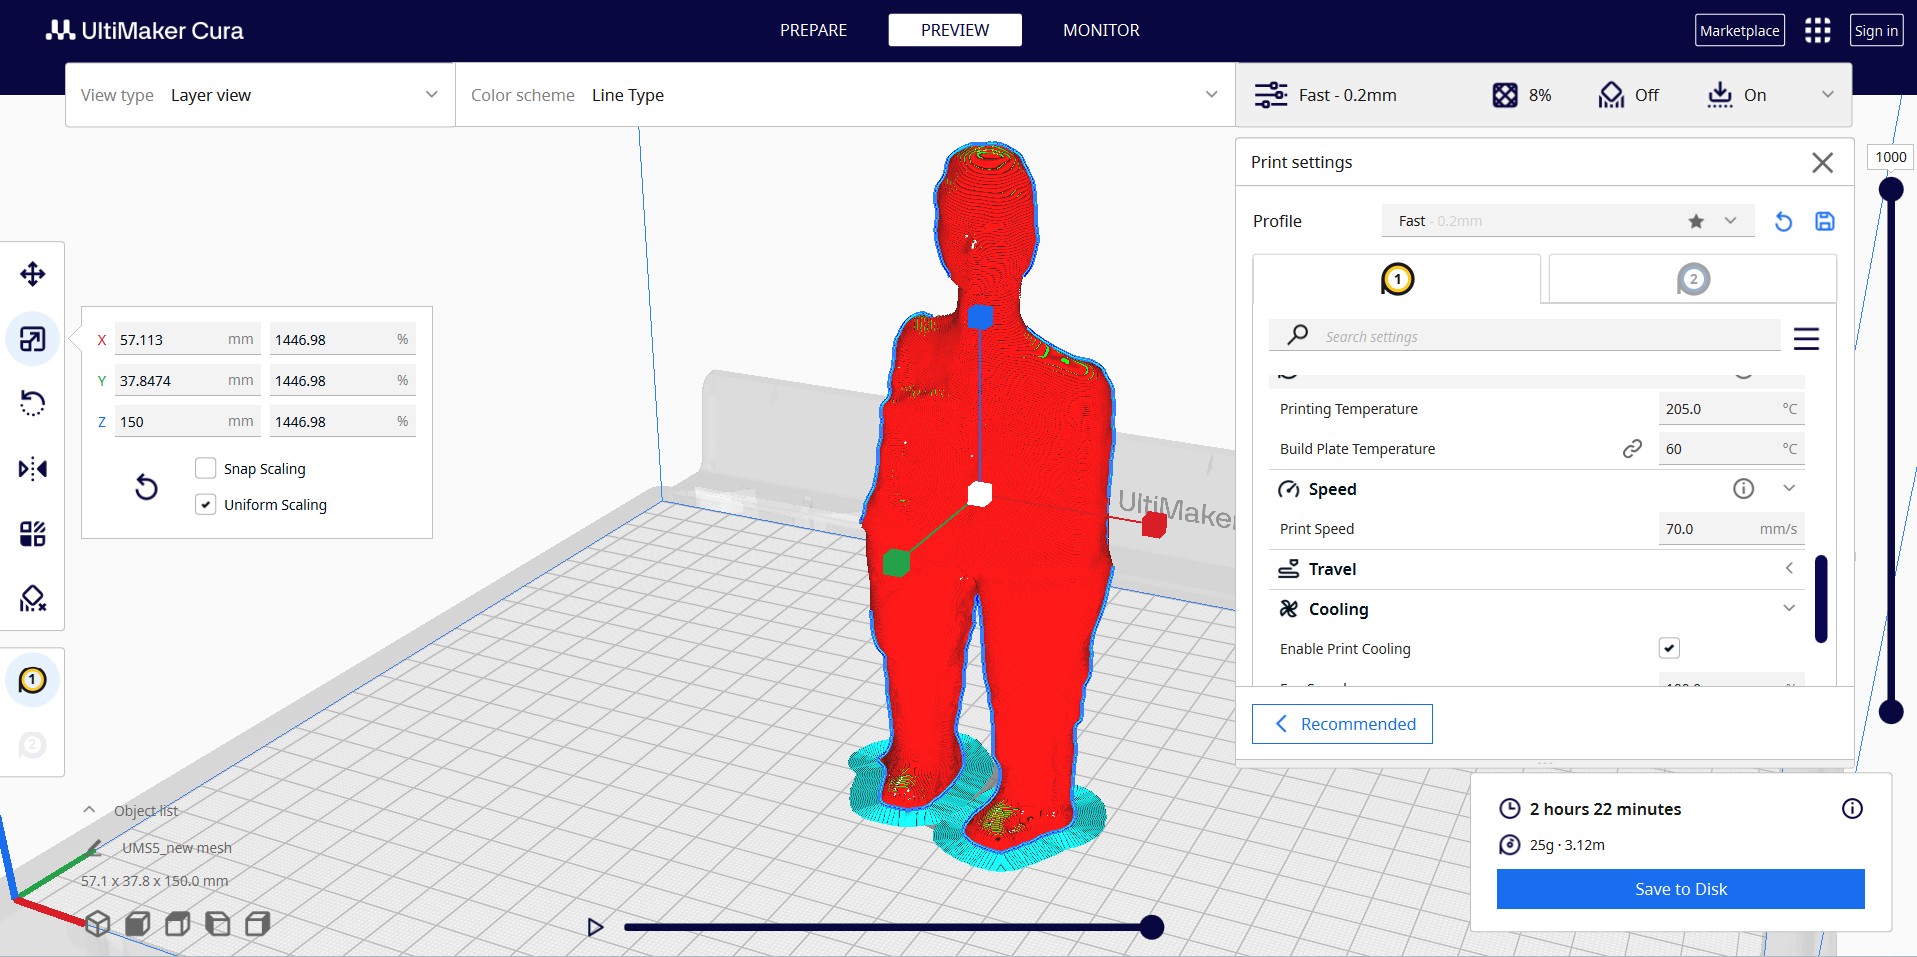Open the Color scheme dropdown
This screenshot has height=957, width=1917.
(845, 95)
